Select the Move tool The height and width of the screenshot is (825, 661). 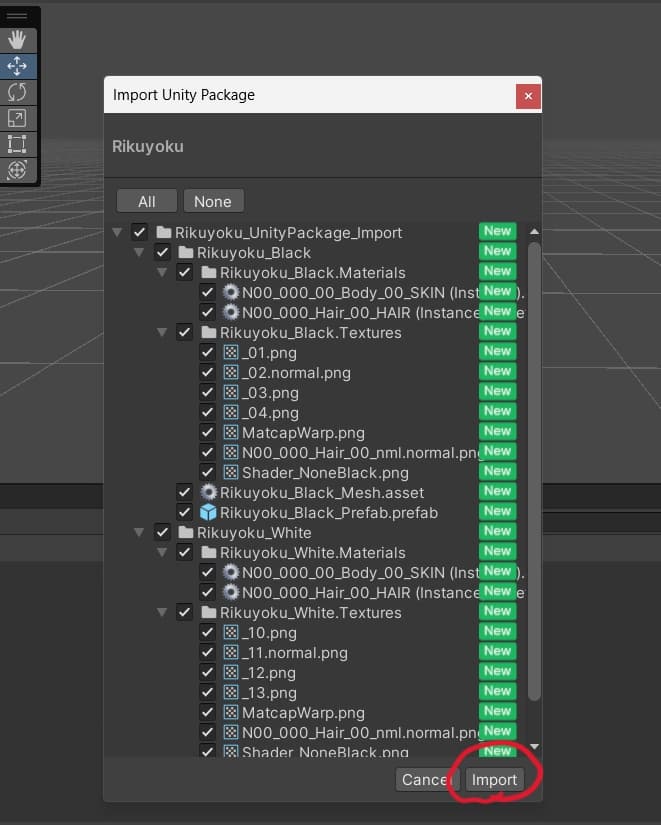click(17, 67)
